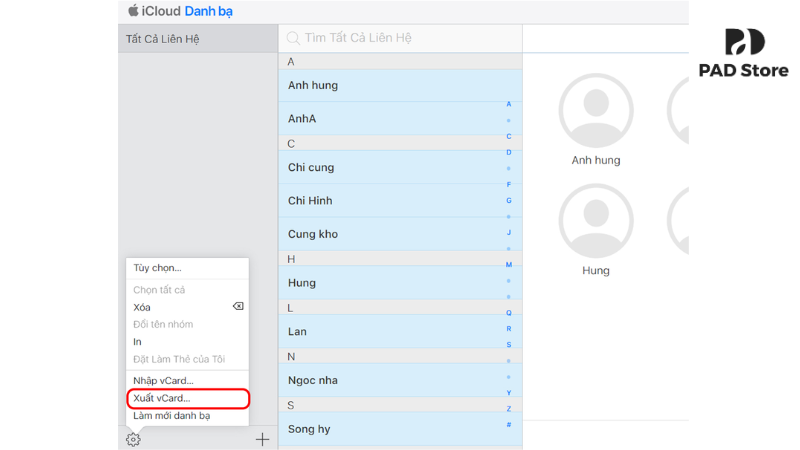Click the plus add contact icon
The image size is (800, 450).
[262, 439]
